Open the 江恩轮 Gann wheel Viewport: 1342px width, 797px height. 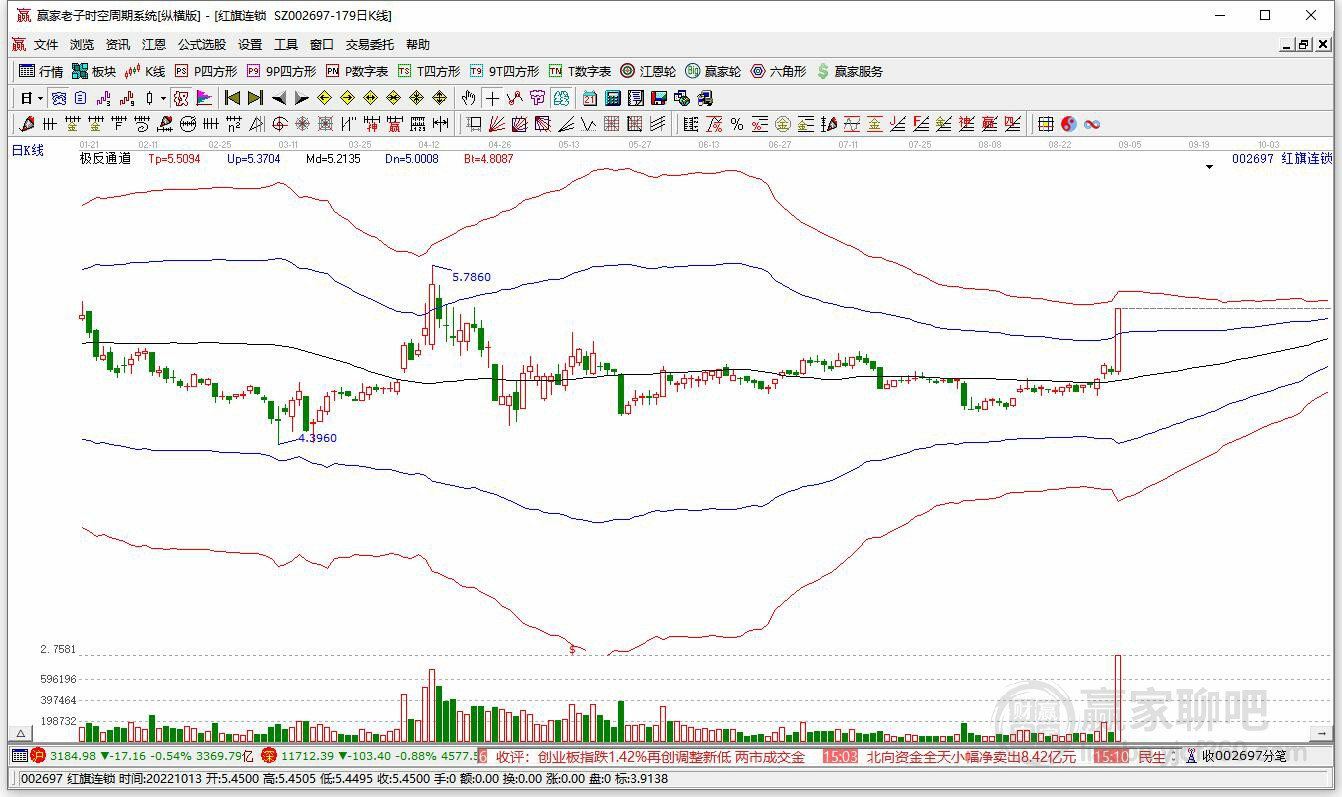[x=648, y=71]
